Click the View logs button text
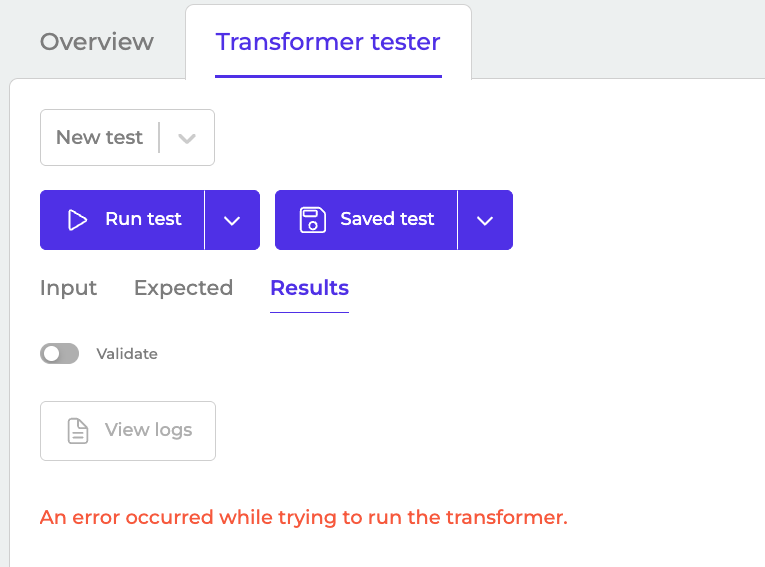 pyautogui.click(x=148, y=431)
